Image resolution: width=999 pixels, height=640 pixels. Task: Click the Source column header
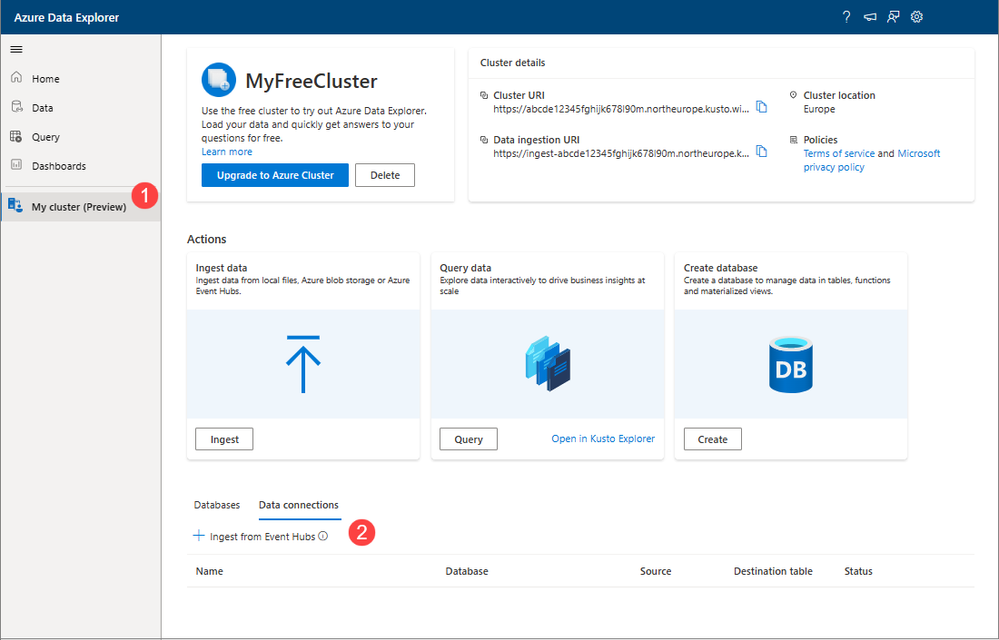[x=656, y=571]
